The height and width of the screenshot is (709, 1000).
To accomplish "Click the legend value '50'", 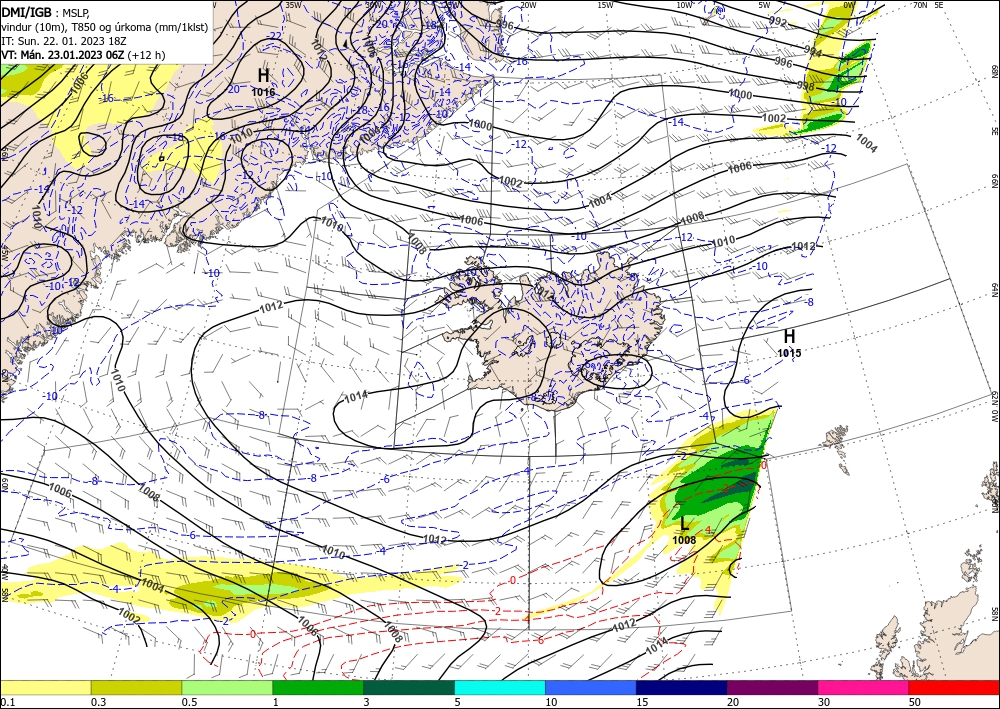I will pyautogui.click(x=915, y=702).
